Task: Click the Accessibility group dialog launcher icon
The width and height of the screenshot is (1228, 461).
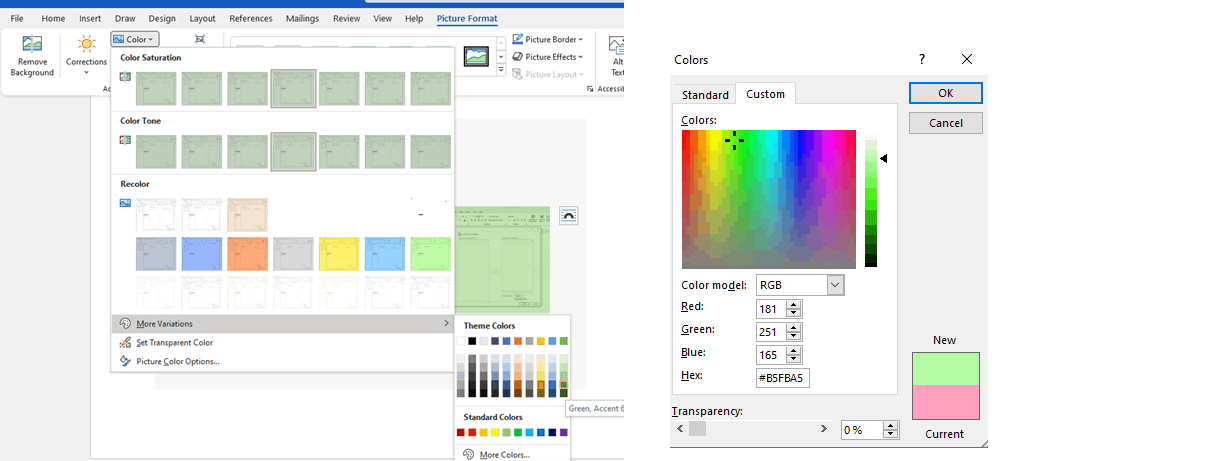Action: point(591,89)
